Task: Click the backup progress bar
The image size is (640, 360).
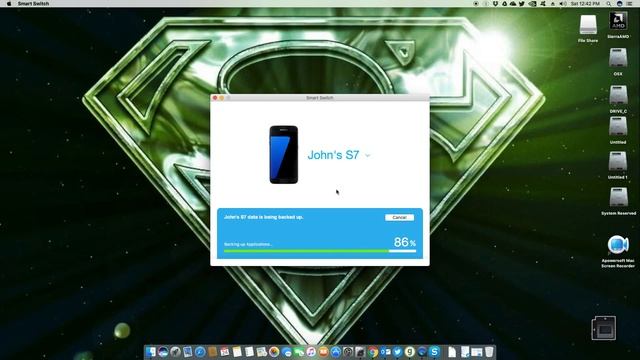Action: (320, 251)
